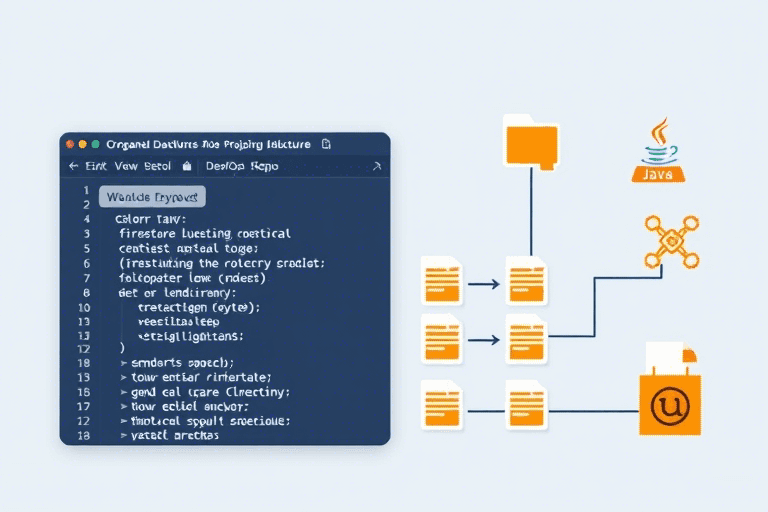Click the highlighted 'Wenlds Frypoved' button
The height and width of the screenshot is (512, 768).
coord(152,196)
